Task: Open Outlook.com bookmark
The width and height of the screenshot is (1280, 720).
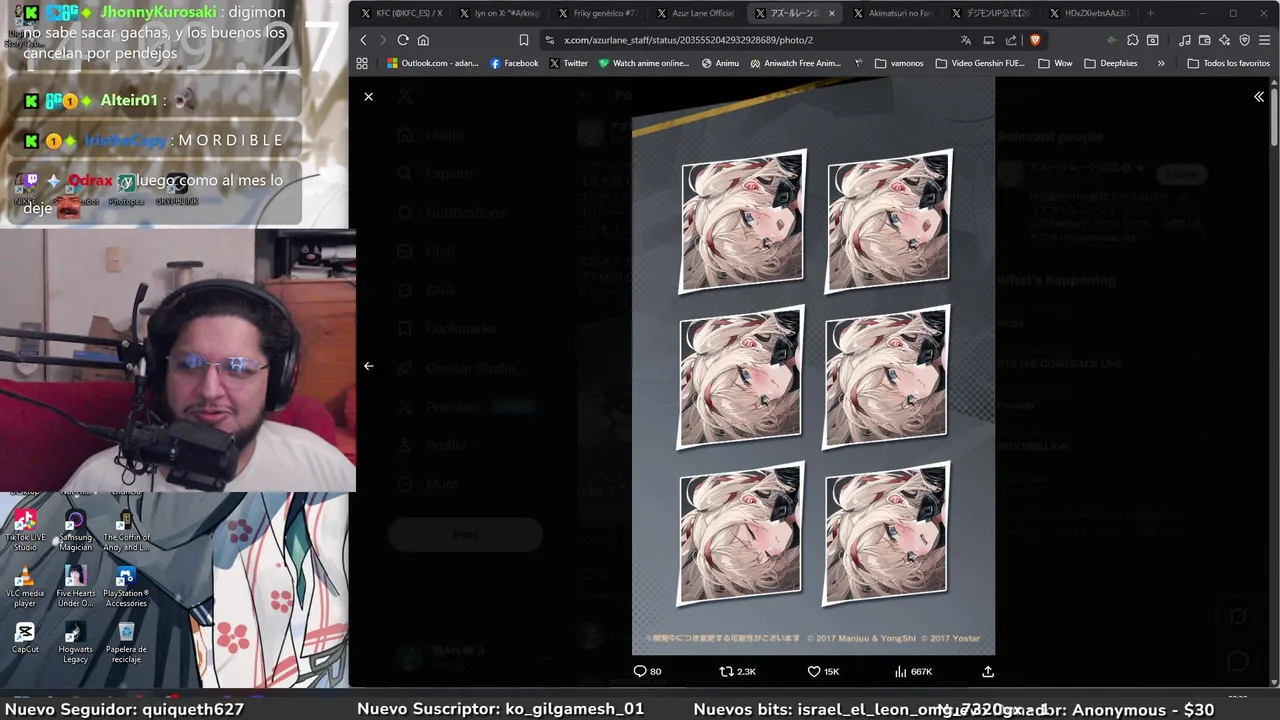Action: click(433, 63)
